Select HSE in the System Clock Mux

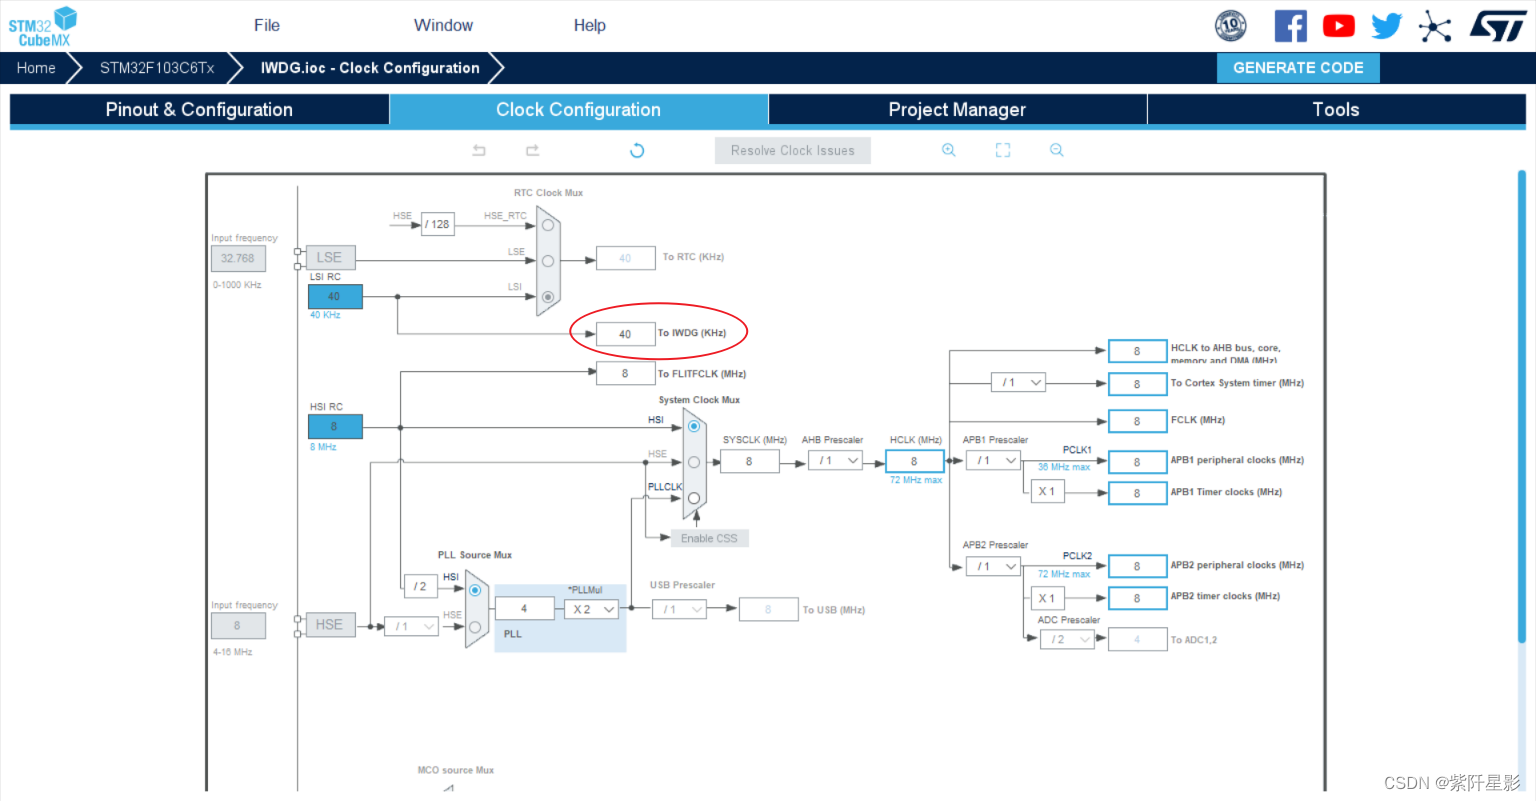pos(694,462)
